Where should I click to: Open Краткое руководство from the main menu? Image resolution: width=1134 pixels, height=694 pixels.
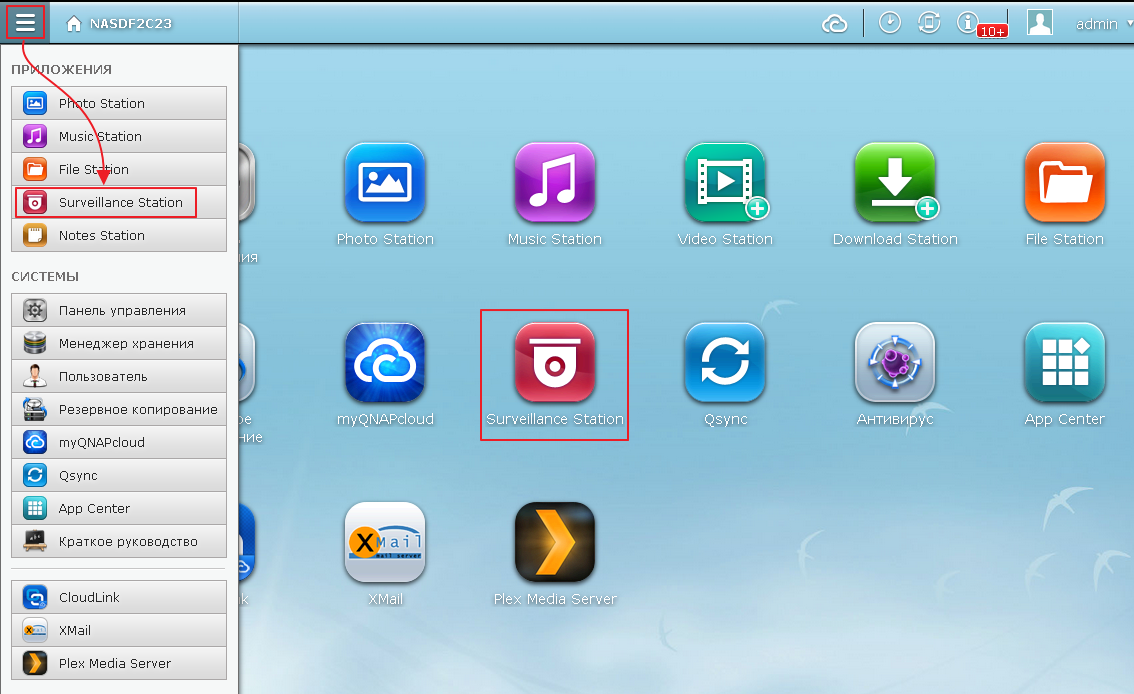(x=119, y=541)
